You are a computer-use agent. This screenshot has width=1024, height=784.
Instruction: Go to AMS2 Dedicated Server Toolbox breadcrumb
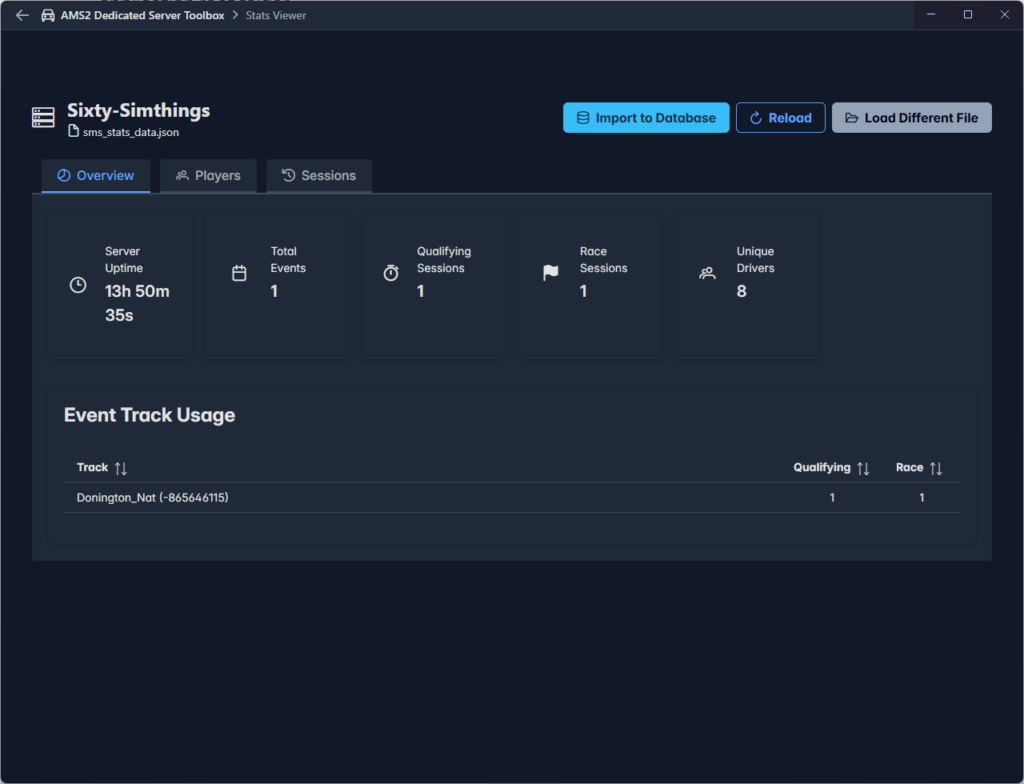[140, 15]
